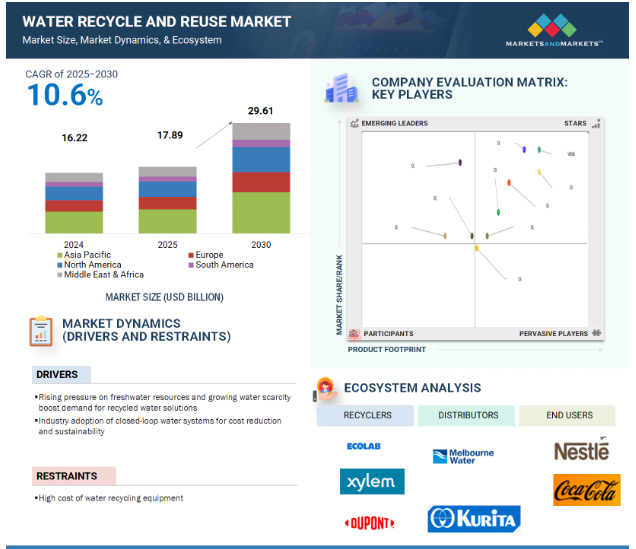Click the MarketsandMarkets logo
The height and width of the screenshot is (549, 636).
coord(554,30)
